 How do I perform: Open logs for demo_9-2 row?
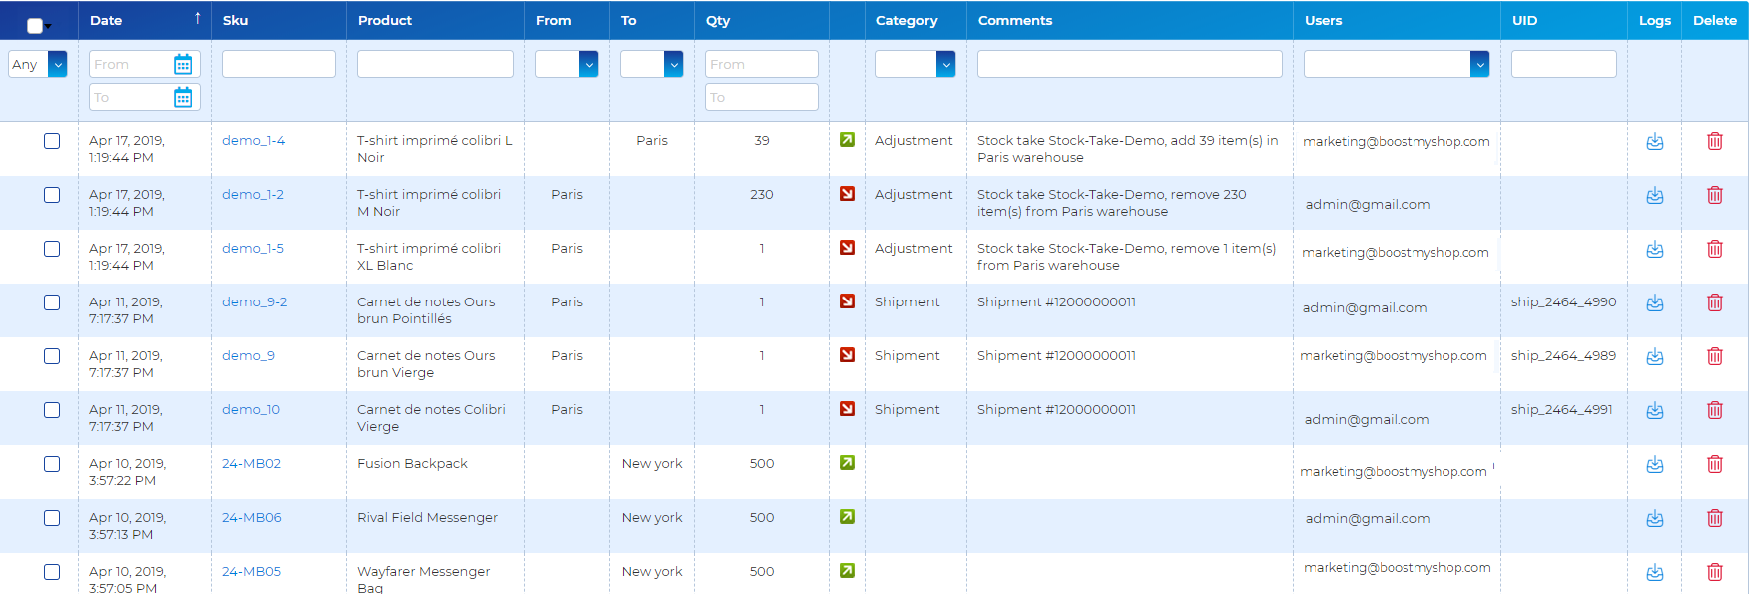[1655, 302]
